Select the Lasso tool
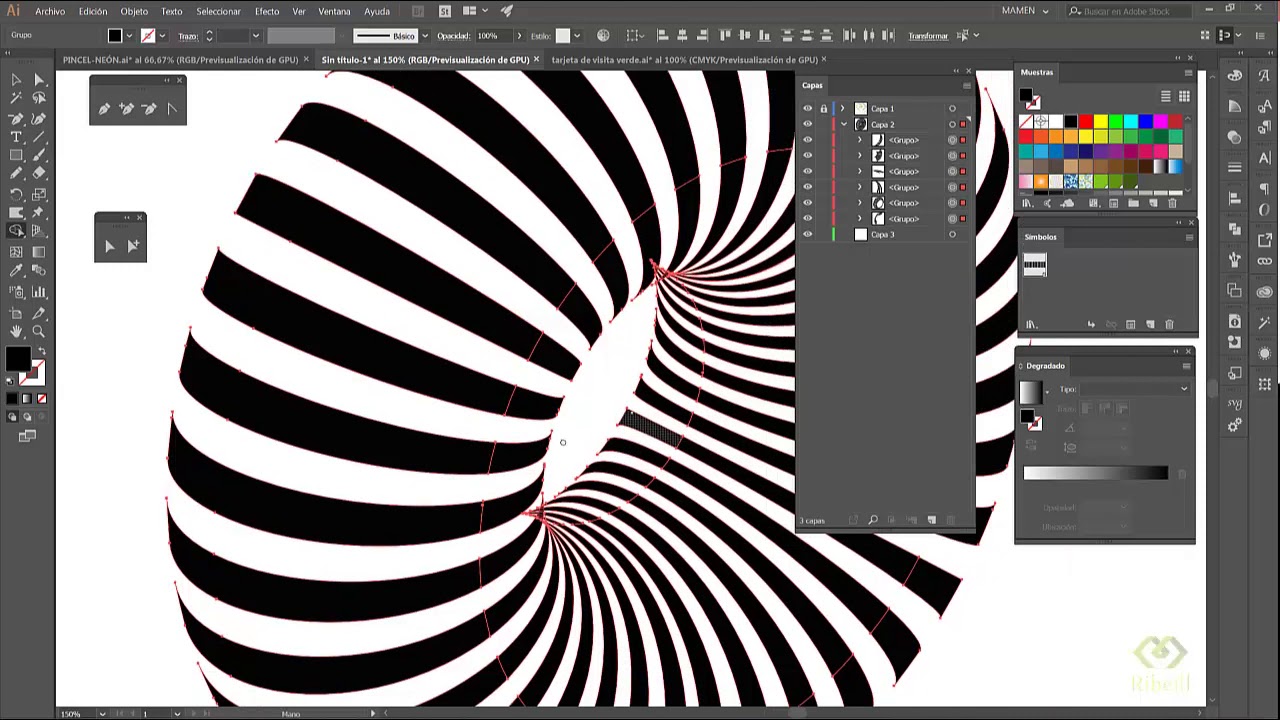Viewport: 1280px width, 720px height. tap(39, 98)
